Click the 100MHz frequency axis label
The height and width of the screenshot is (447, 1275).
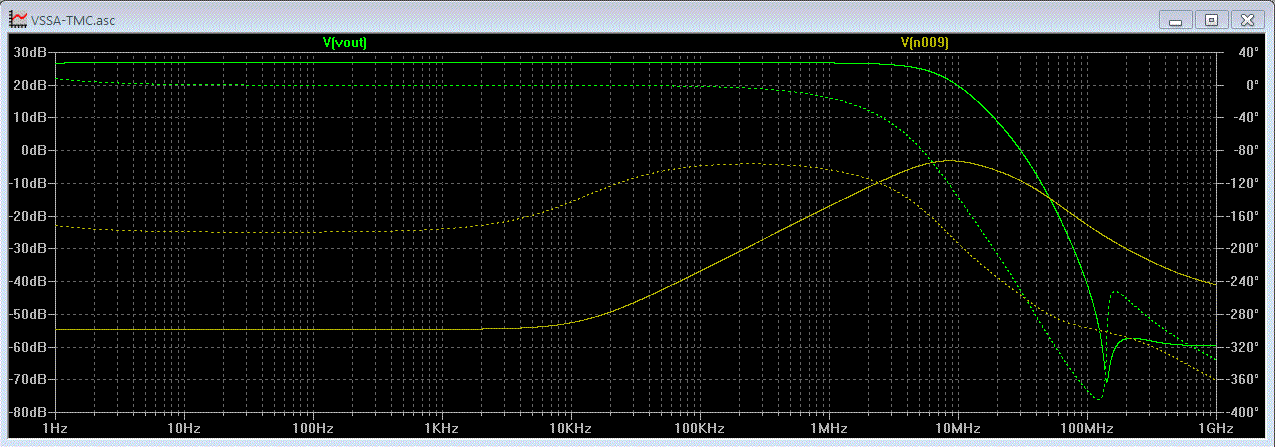tap(1087, 428)
